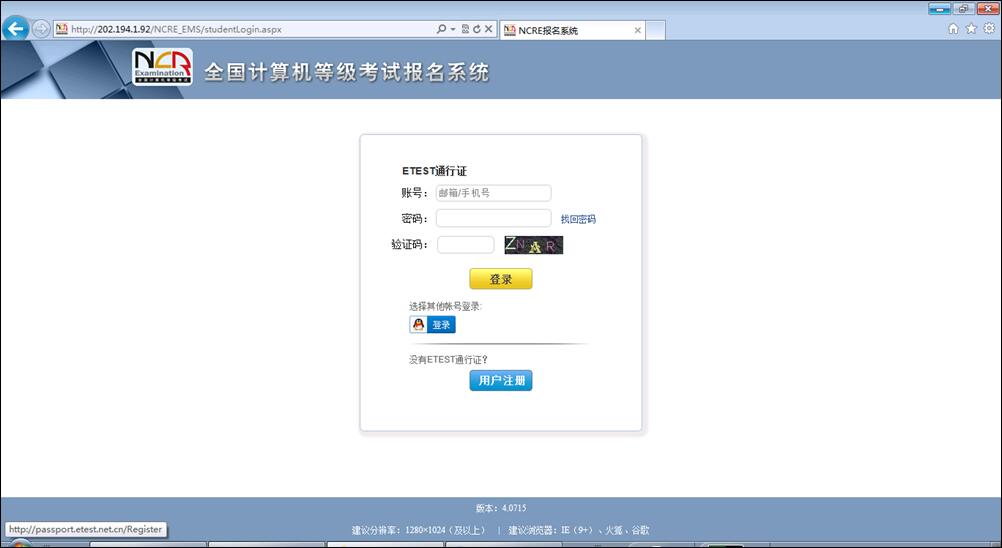The height and width of the screenshot is (548, 1002).
Task: Click the 选择其他帐号登录 text
Action: pos(445,307)
